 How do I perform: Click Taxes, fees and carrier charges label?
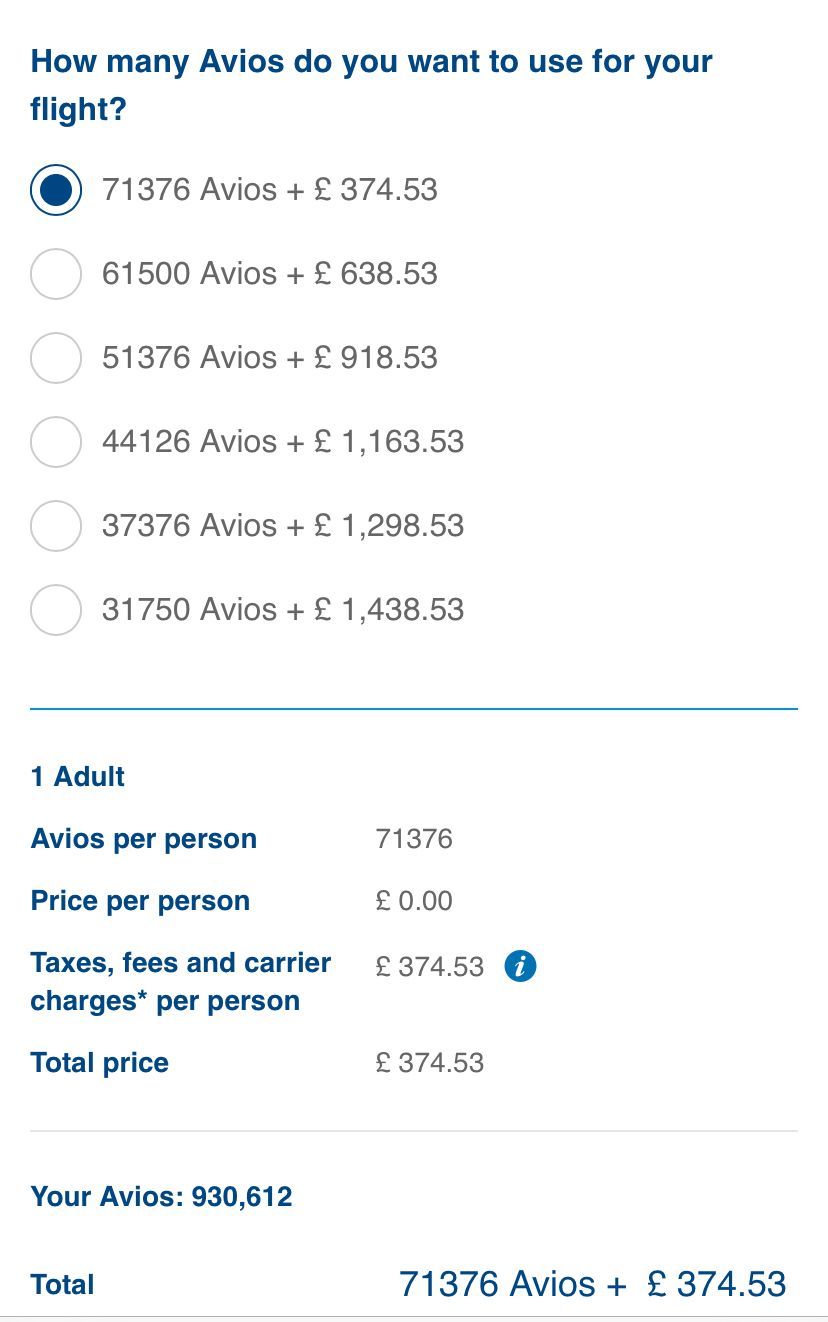click(181, 982)
